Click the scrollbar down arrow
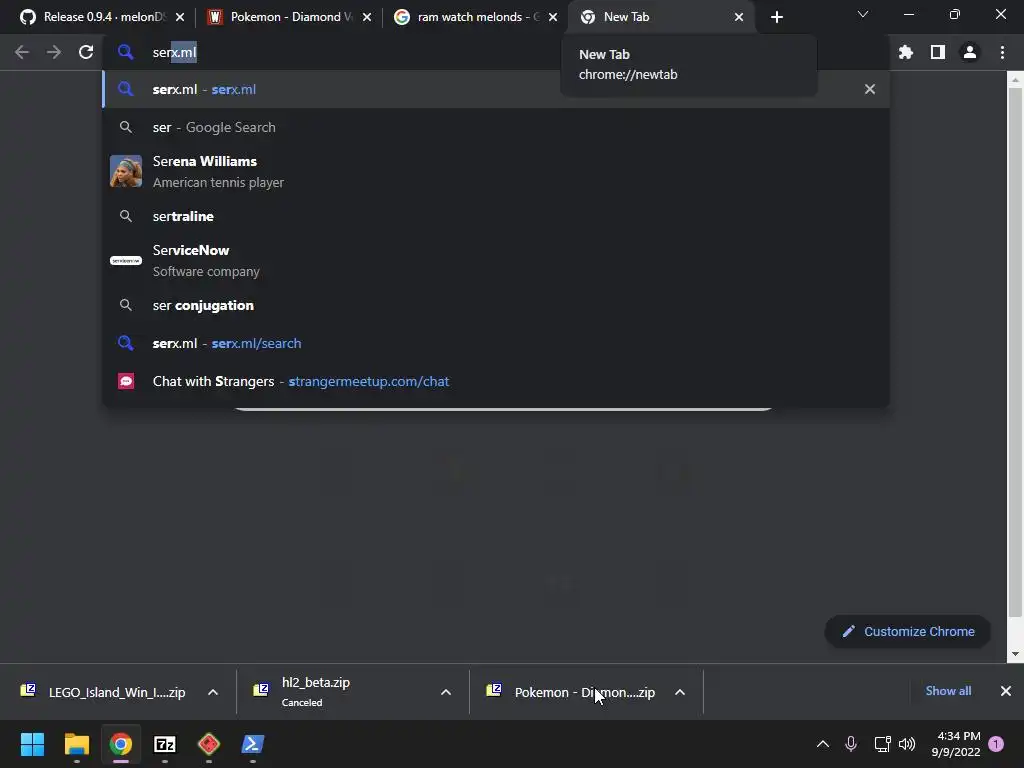Image resolution: width=1024 pixels, height=768 pixels. tap(1015, 654)
